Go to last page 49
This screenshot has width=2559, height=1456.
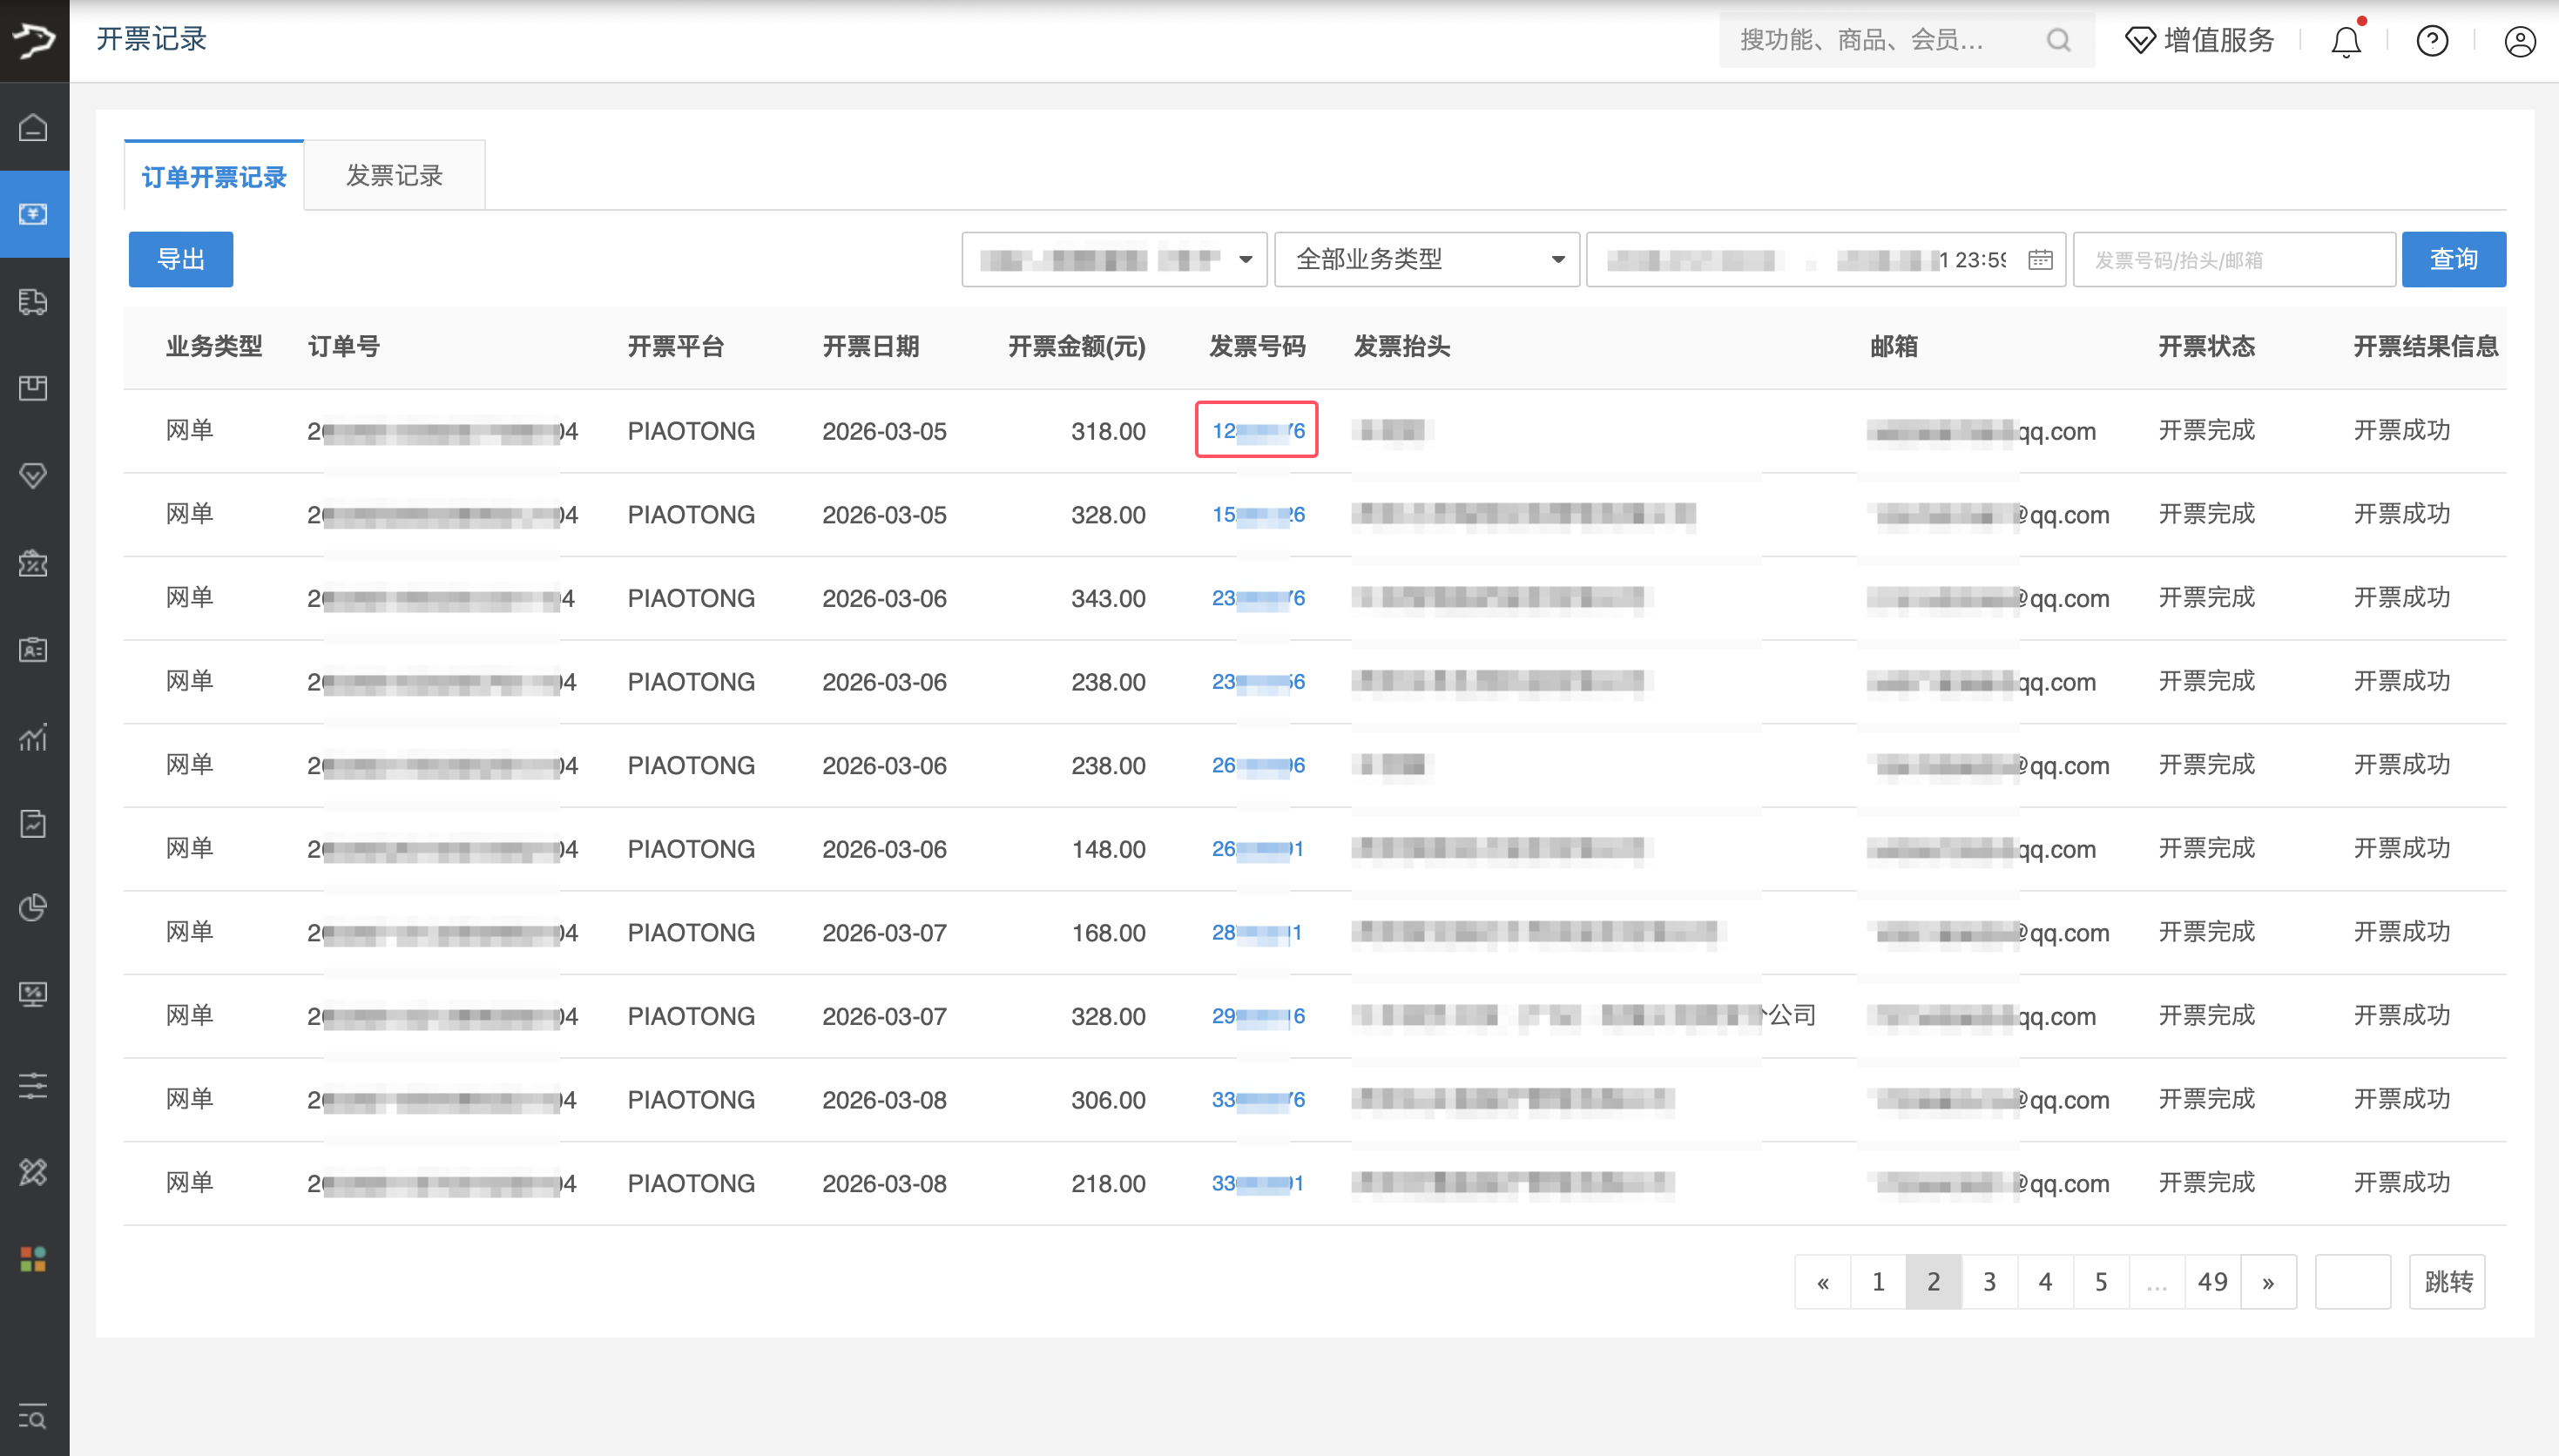2212,1282
